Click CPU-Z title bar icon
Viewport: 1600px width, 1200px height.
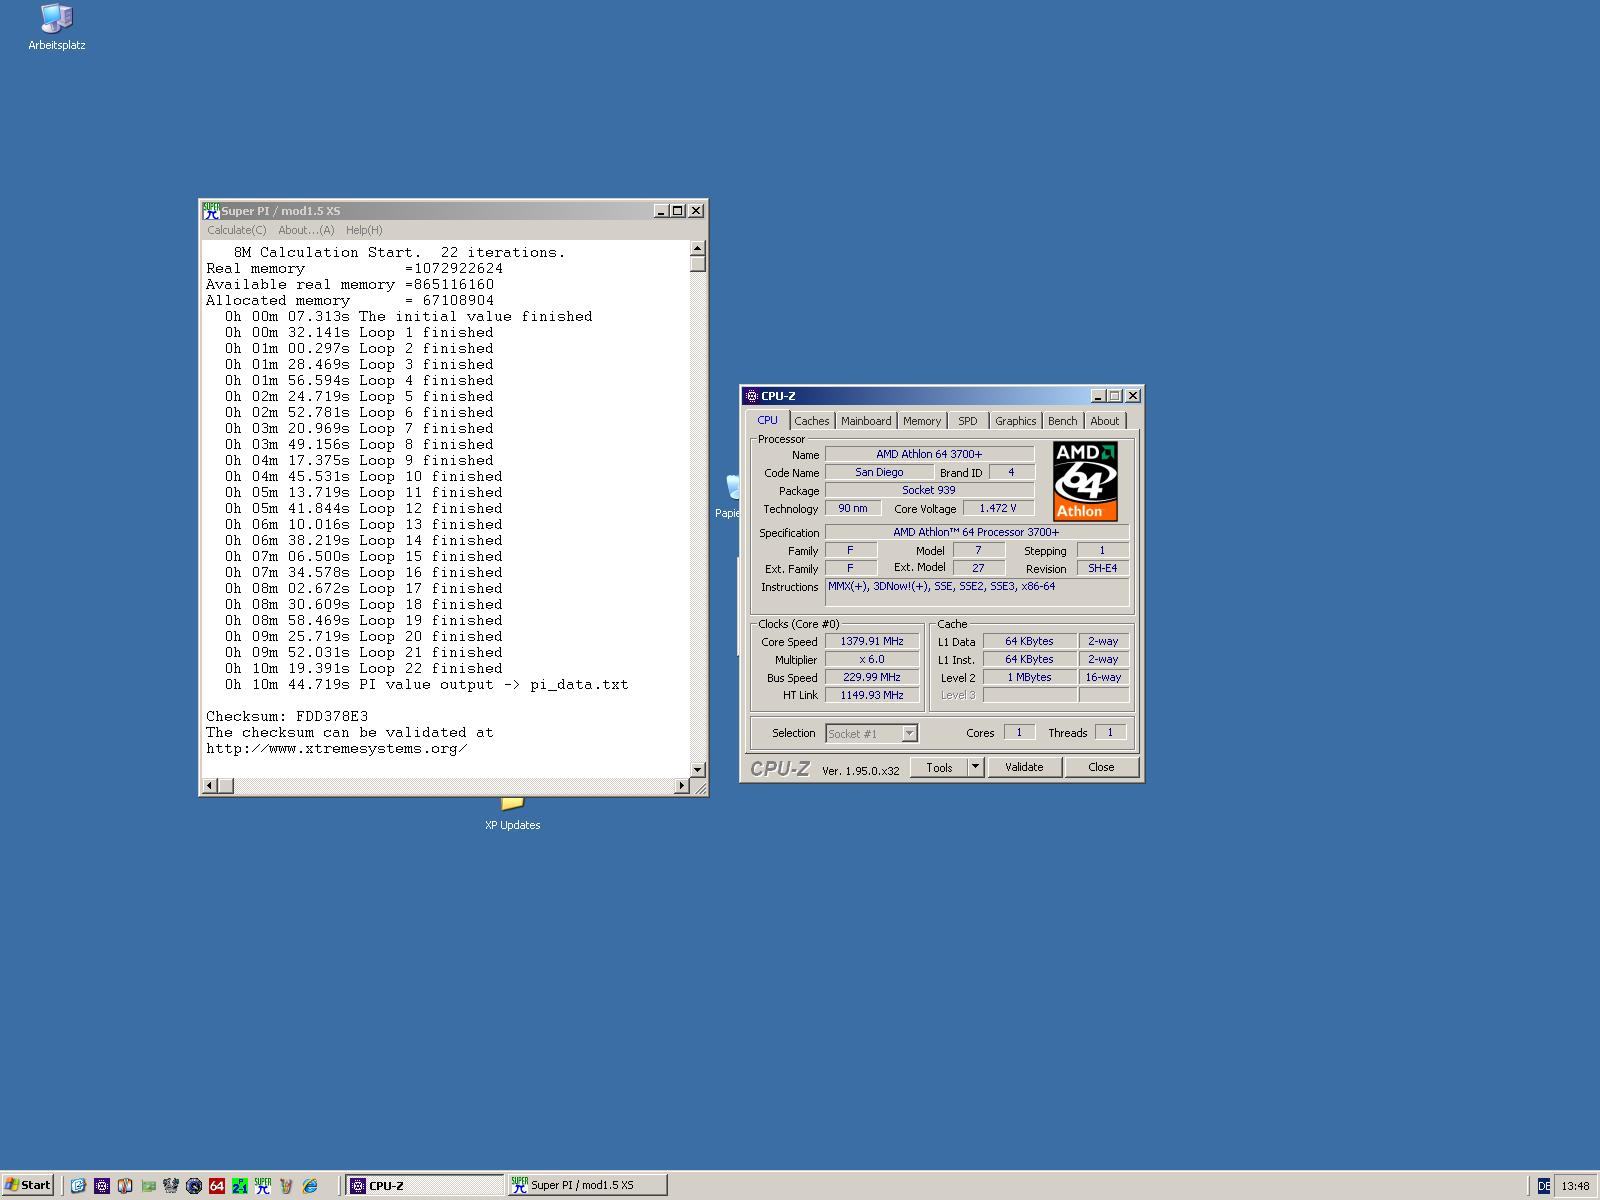(752, 396)
